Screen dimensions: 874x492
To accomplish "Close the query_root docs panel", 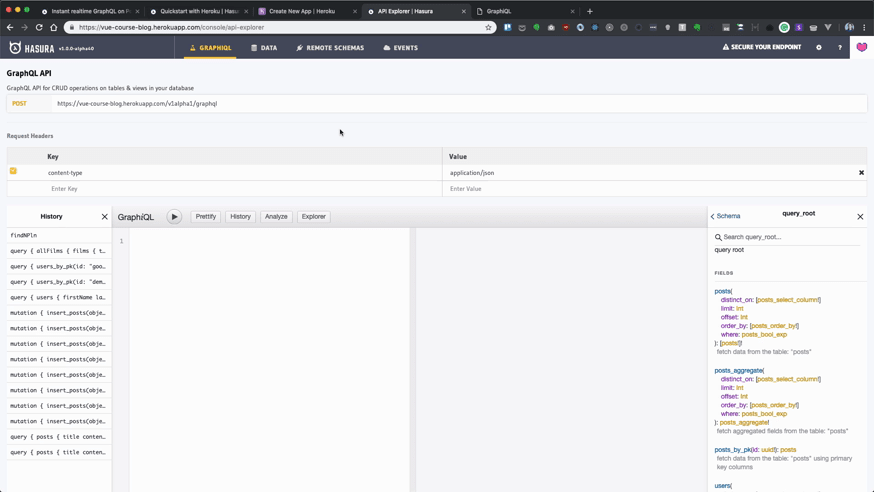I will (x=860, y=216).
